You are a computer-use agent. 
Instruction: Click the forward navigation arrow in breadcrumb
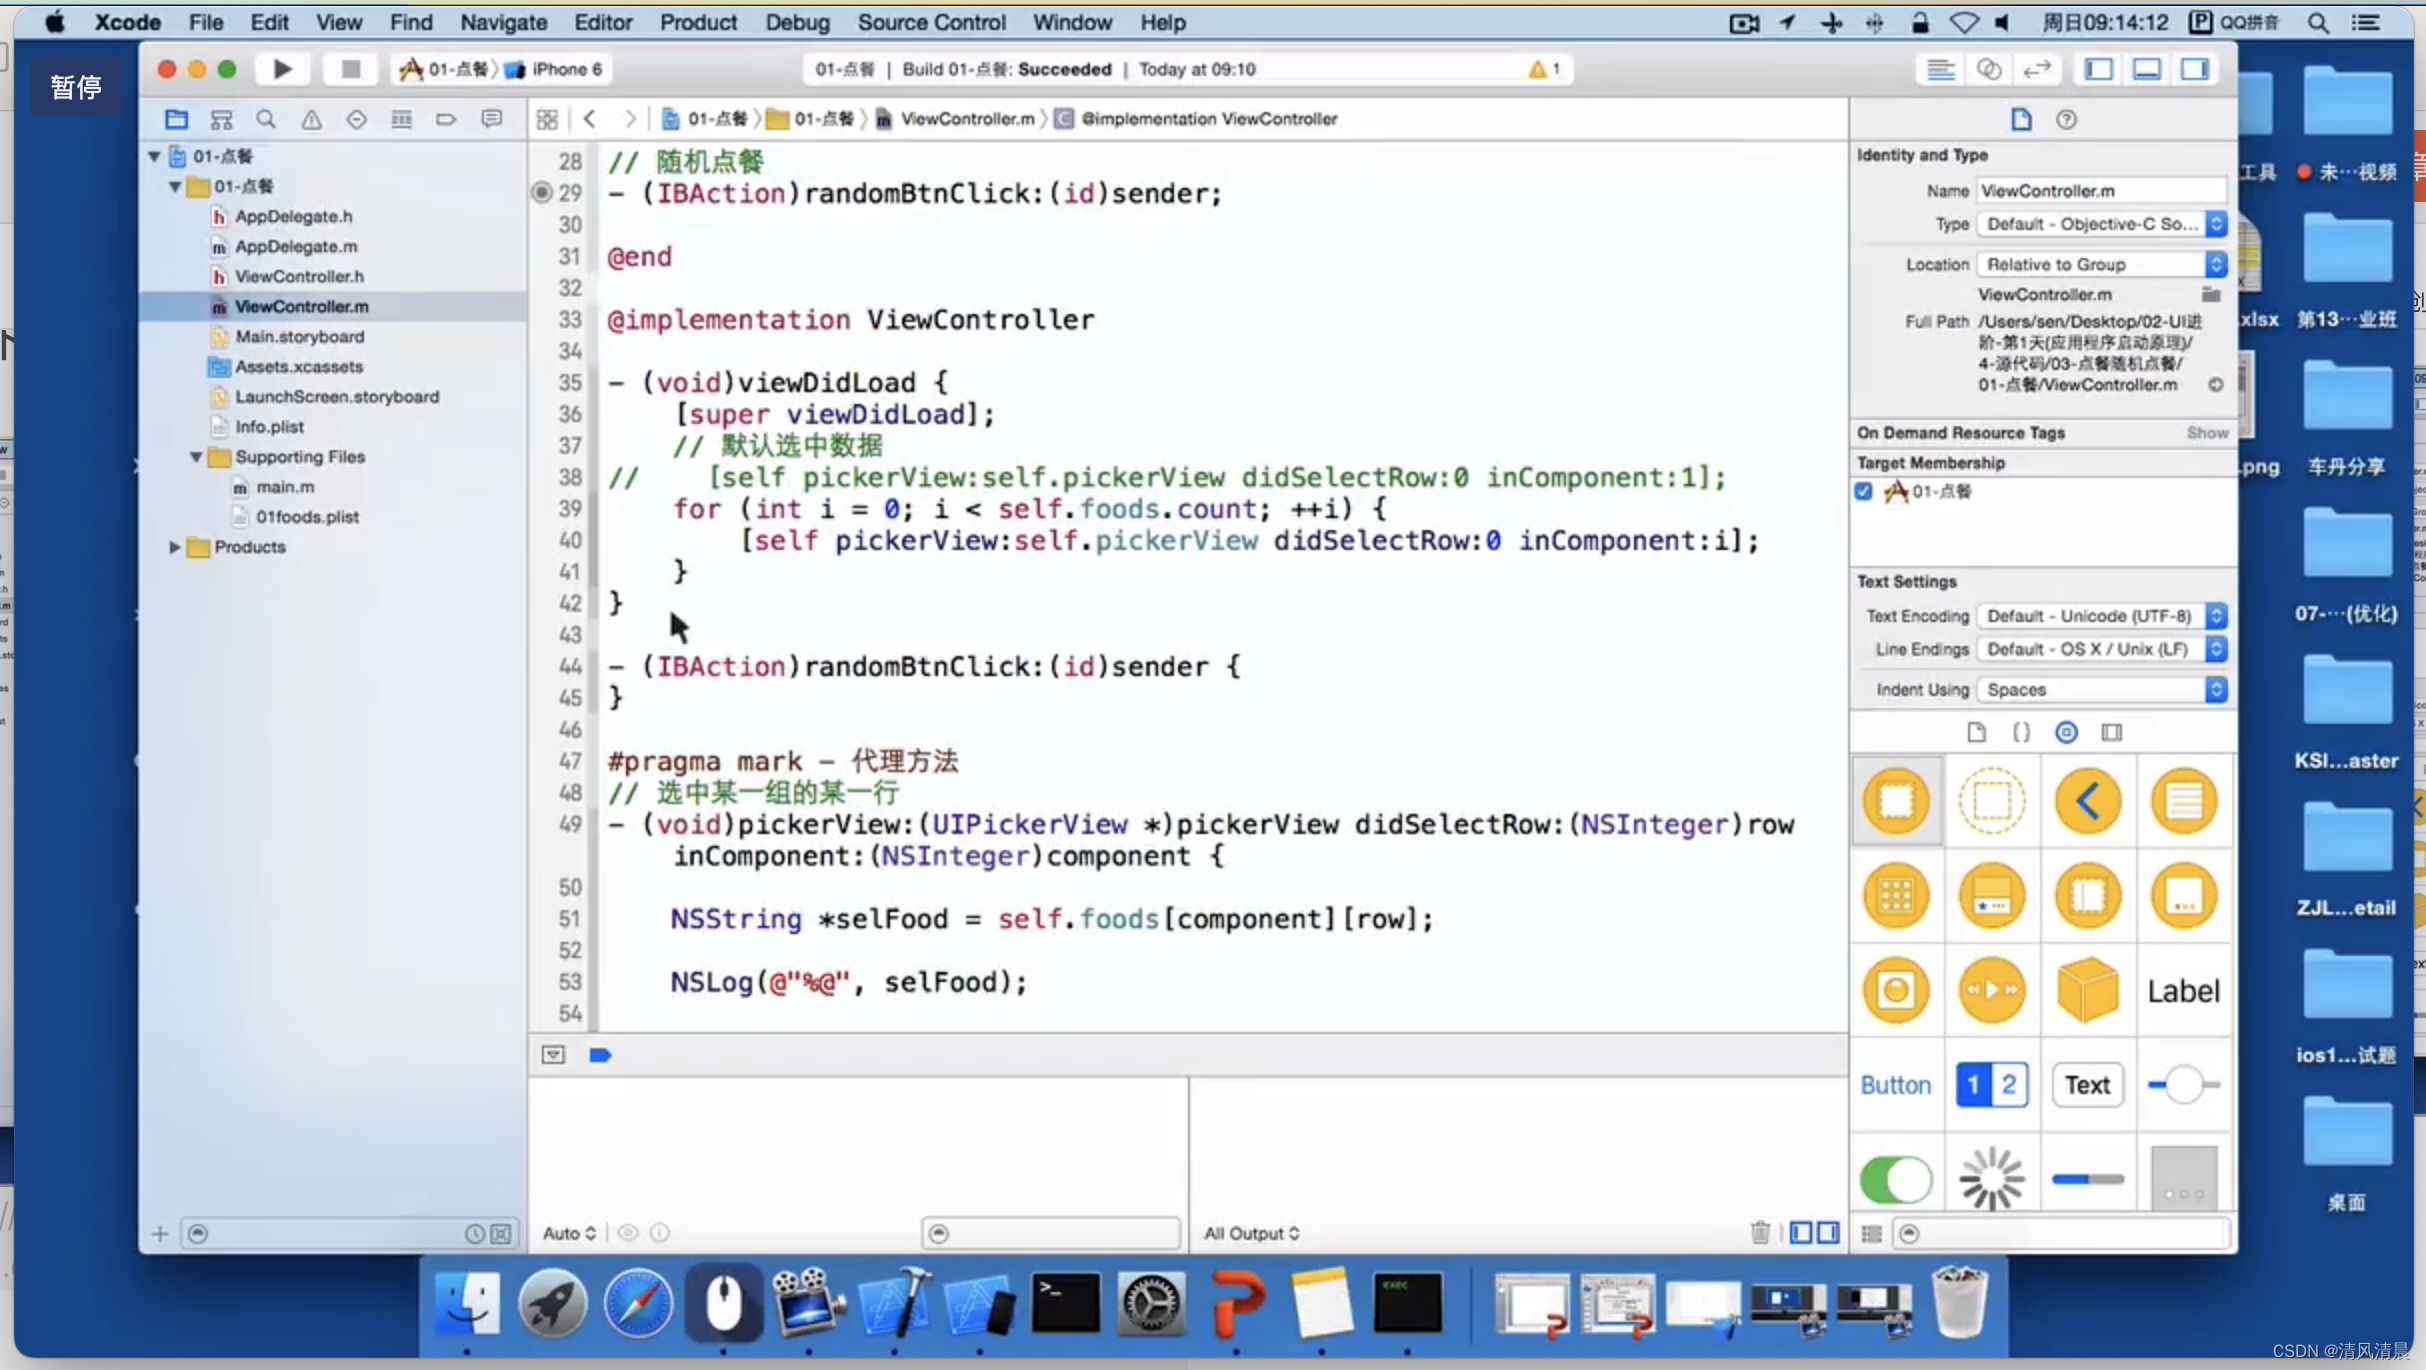[x=630, y=118]
